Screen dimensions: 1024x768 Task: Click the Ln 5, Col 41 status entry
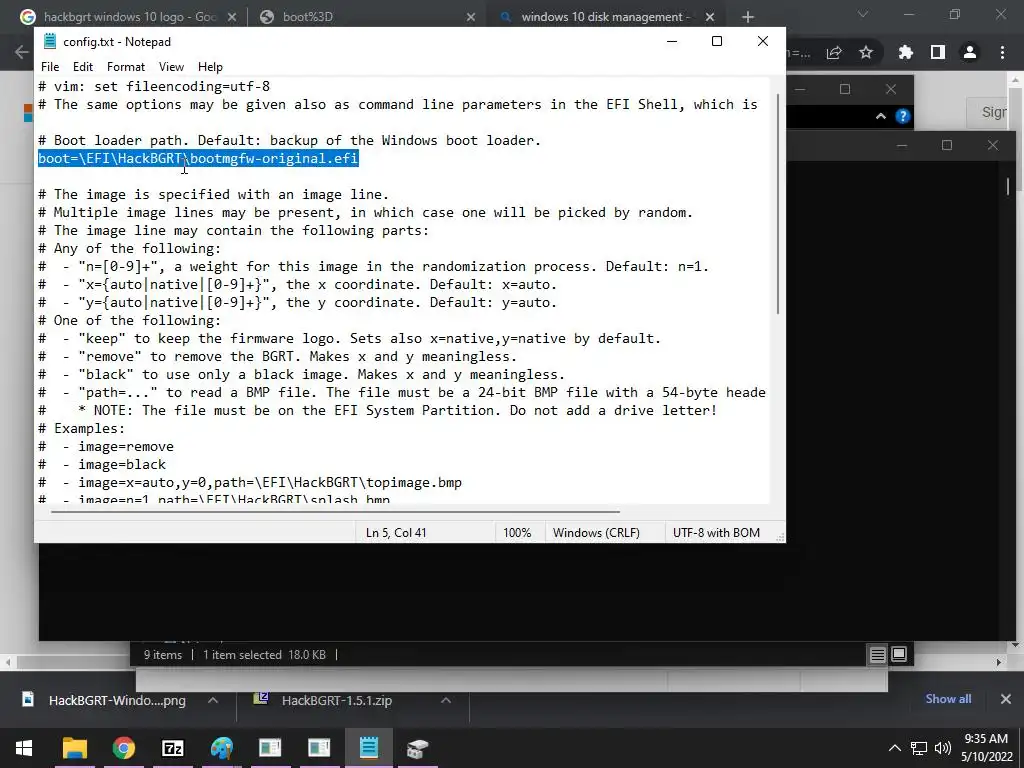point(396,533)
